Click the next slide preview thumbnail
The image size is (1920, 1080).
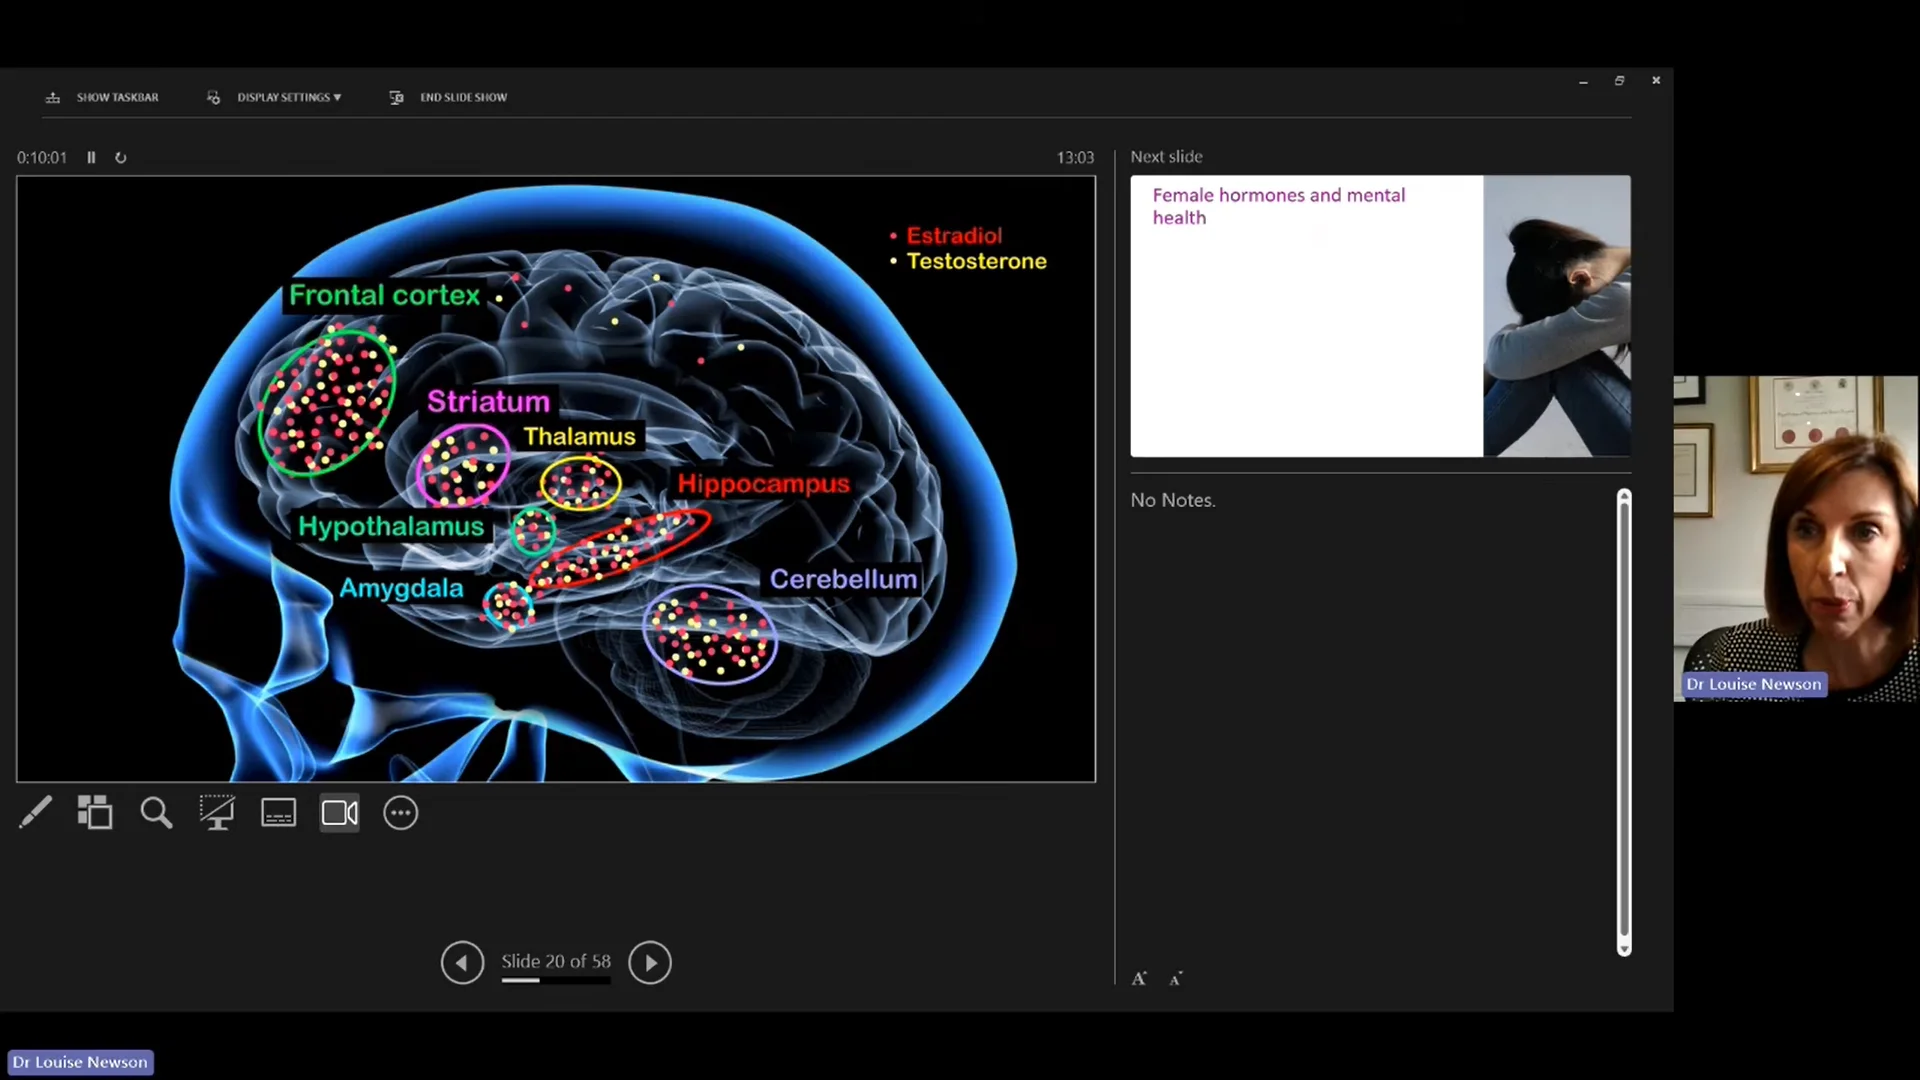[1380, 316]
